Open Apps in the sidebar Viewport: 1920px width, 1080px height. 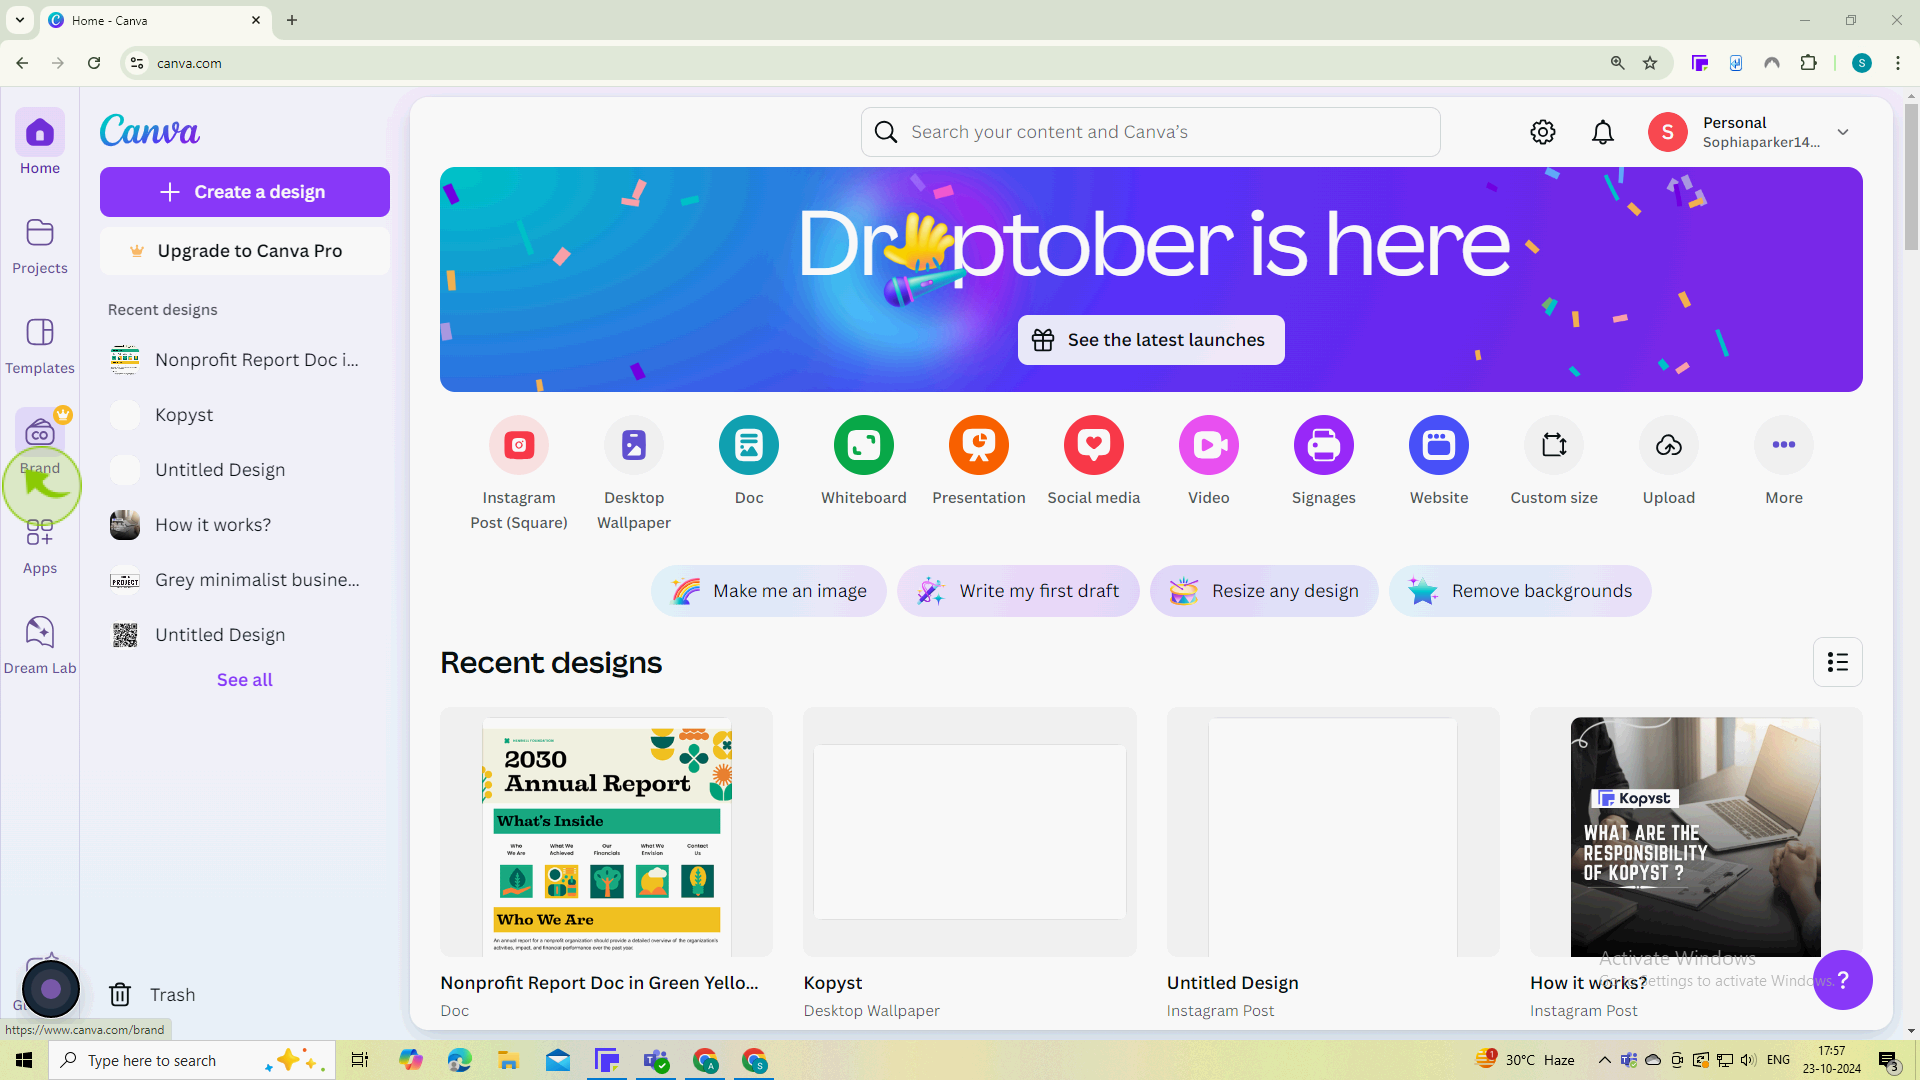pos(40,546)
